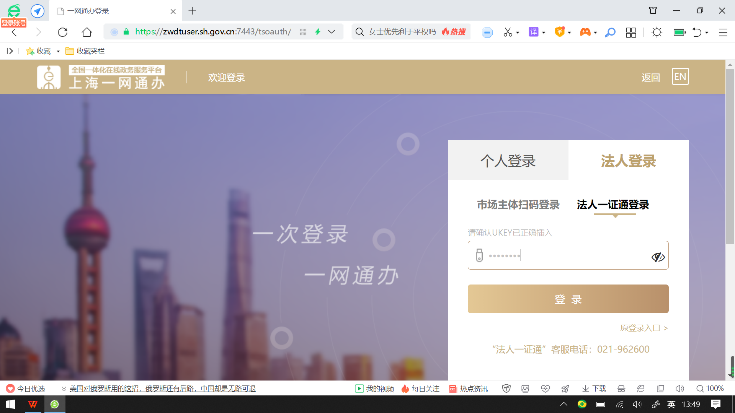The image size is (735, 413).
Task: Click the green lock security icon
Action: [126, 32]
